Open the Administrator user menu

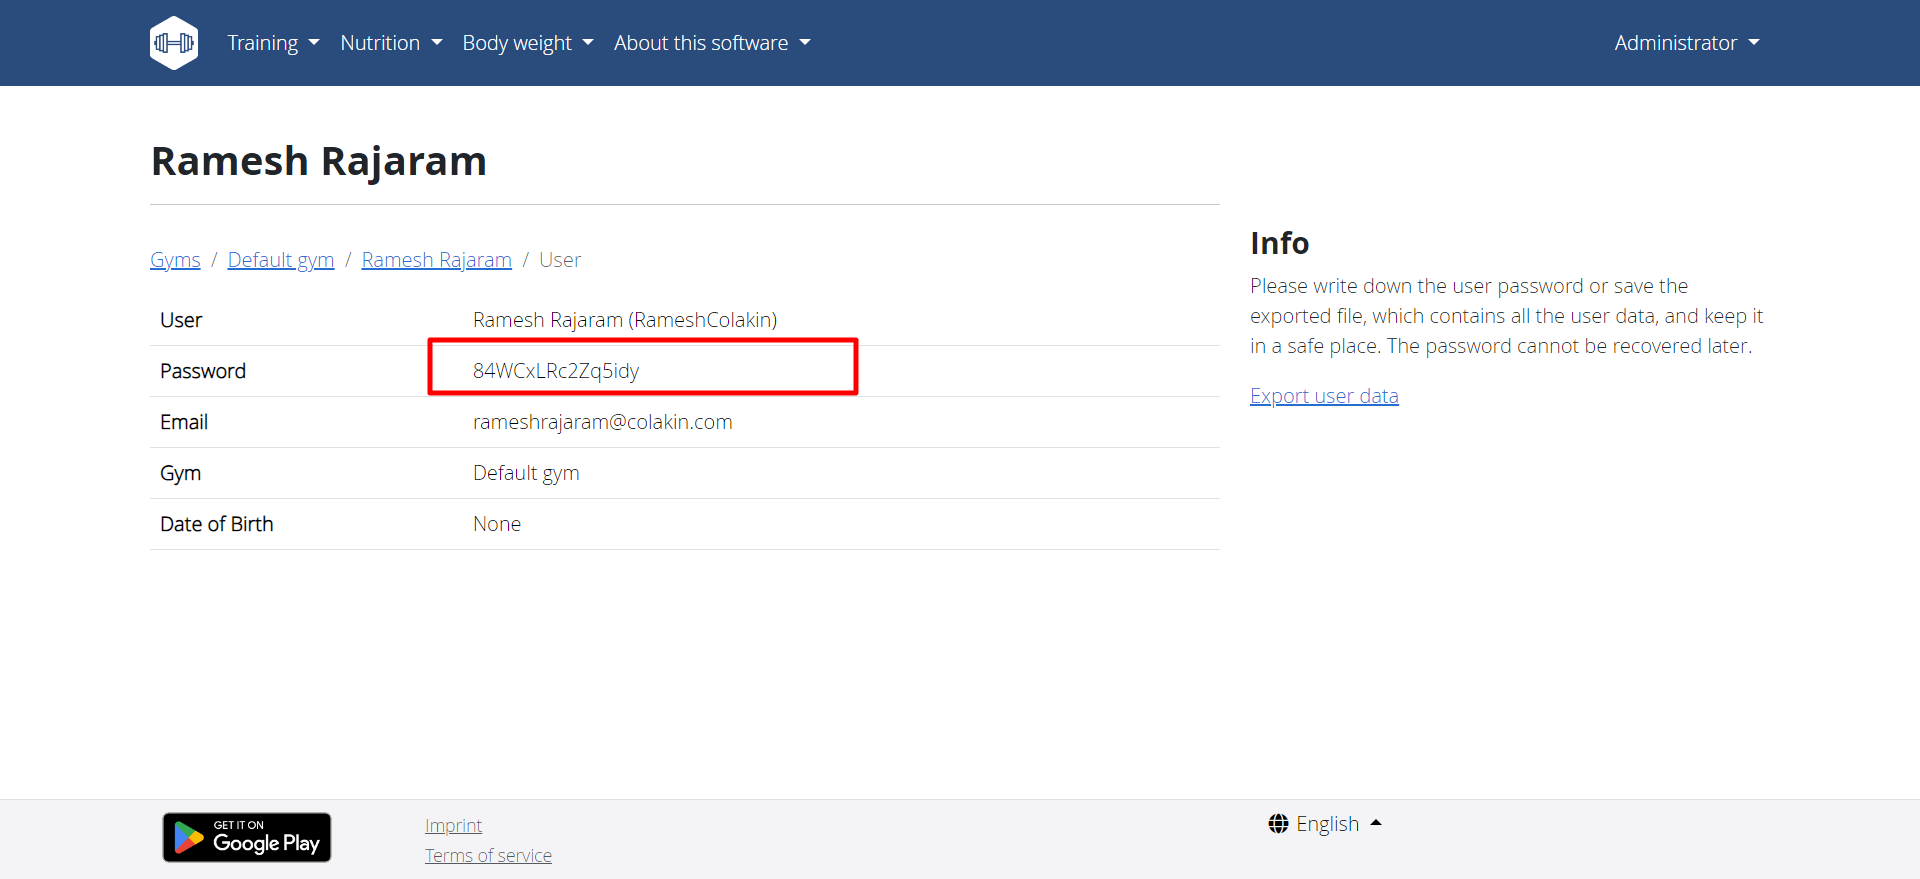1686,43
